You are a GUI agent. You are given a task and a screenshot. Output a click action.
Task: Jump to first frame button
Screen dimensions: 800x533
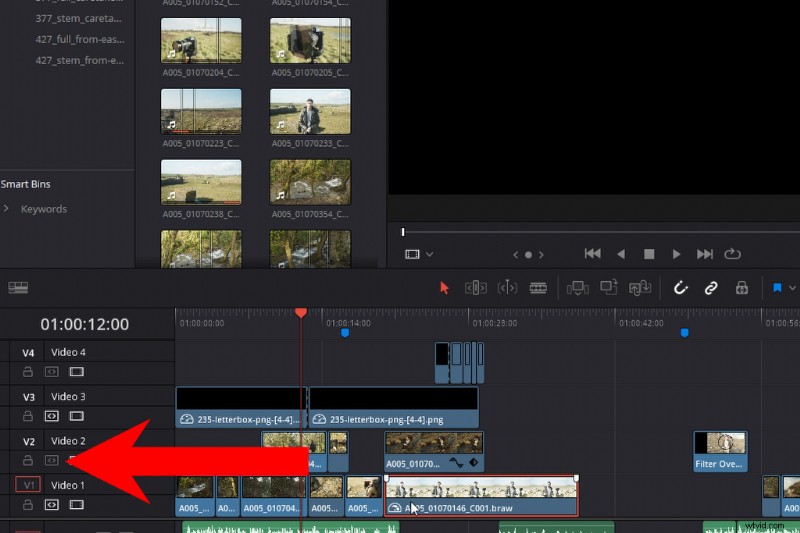[592, 253]
